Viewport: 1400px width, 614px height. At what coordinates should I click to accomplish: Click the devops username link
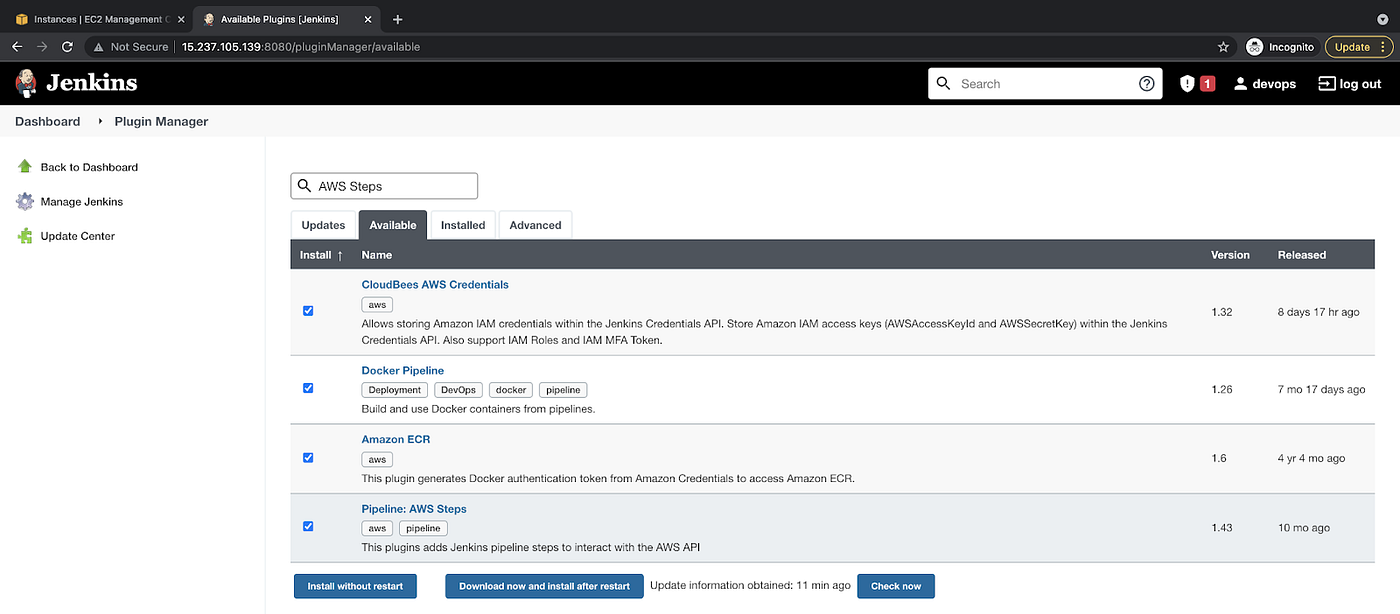[x=1274, y=84]
